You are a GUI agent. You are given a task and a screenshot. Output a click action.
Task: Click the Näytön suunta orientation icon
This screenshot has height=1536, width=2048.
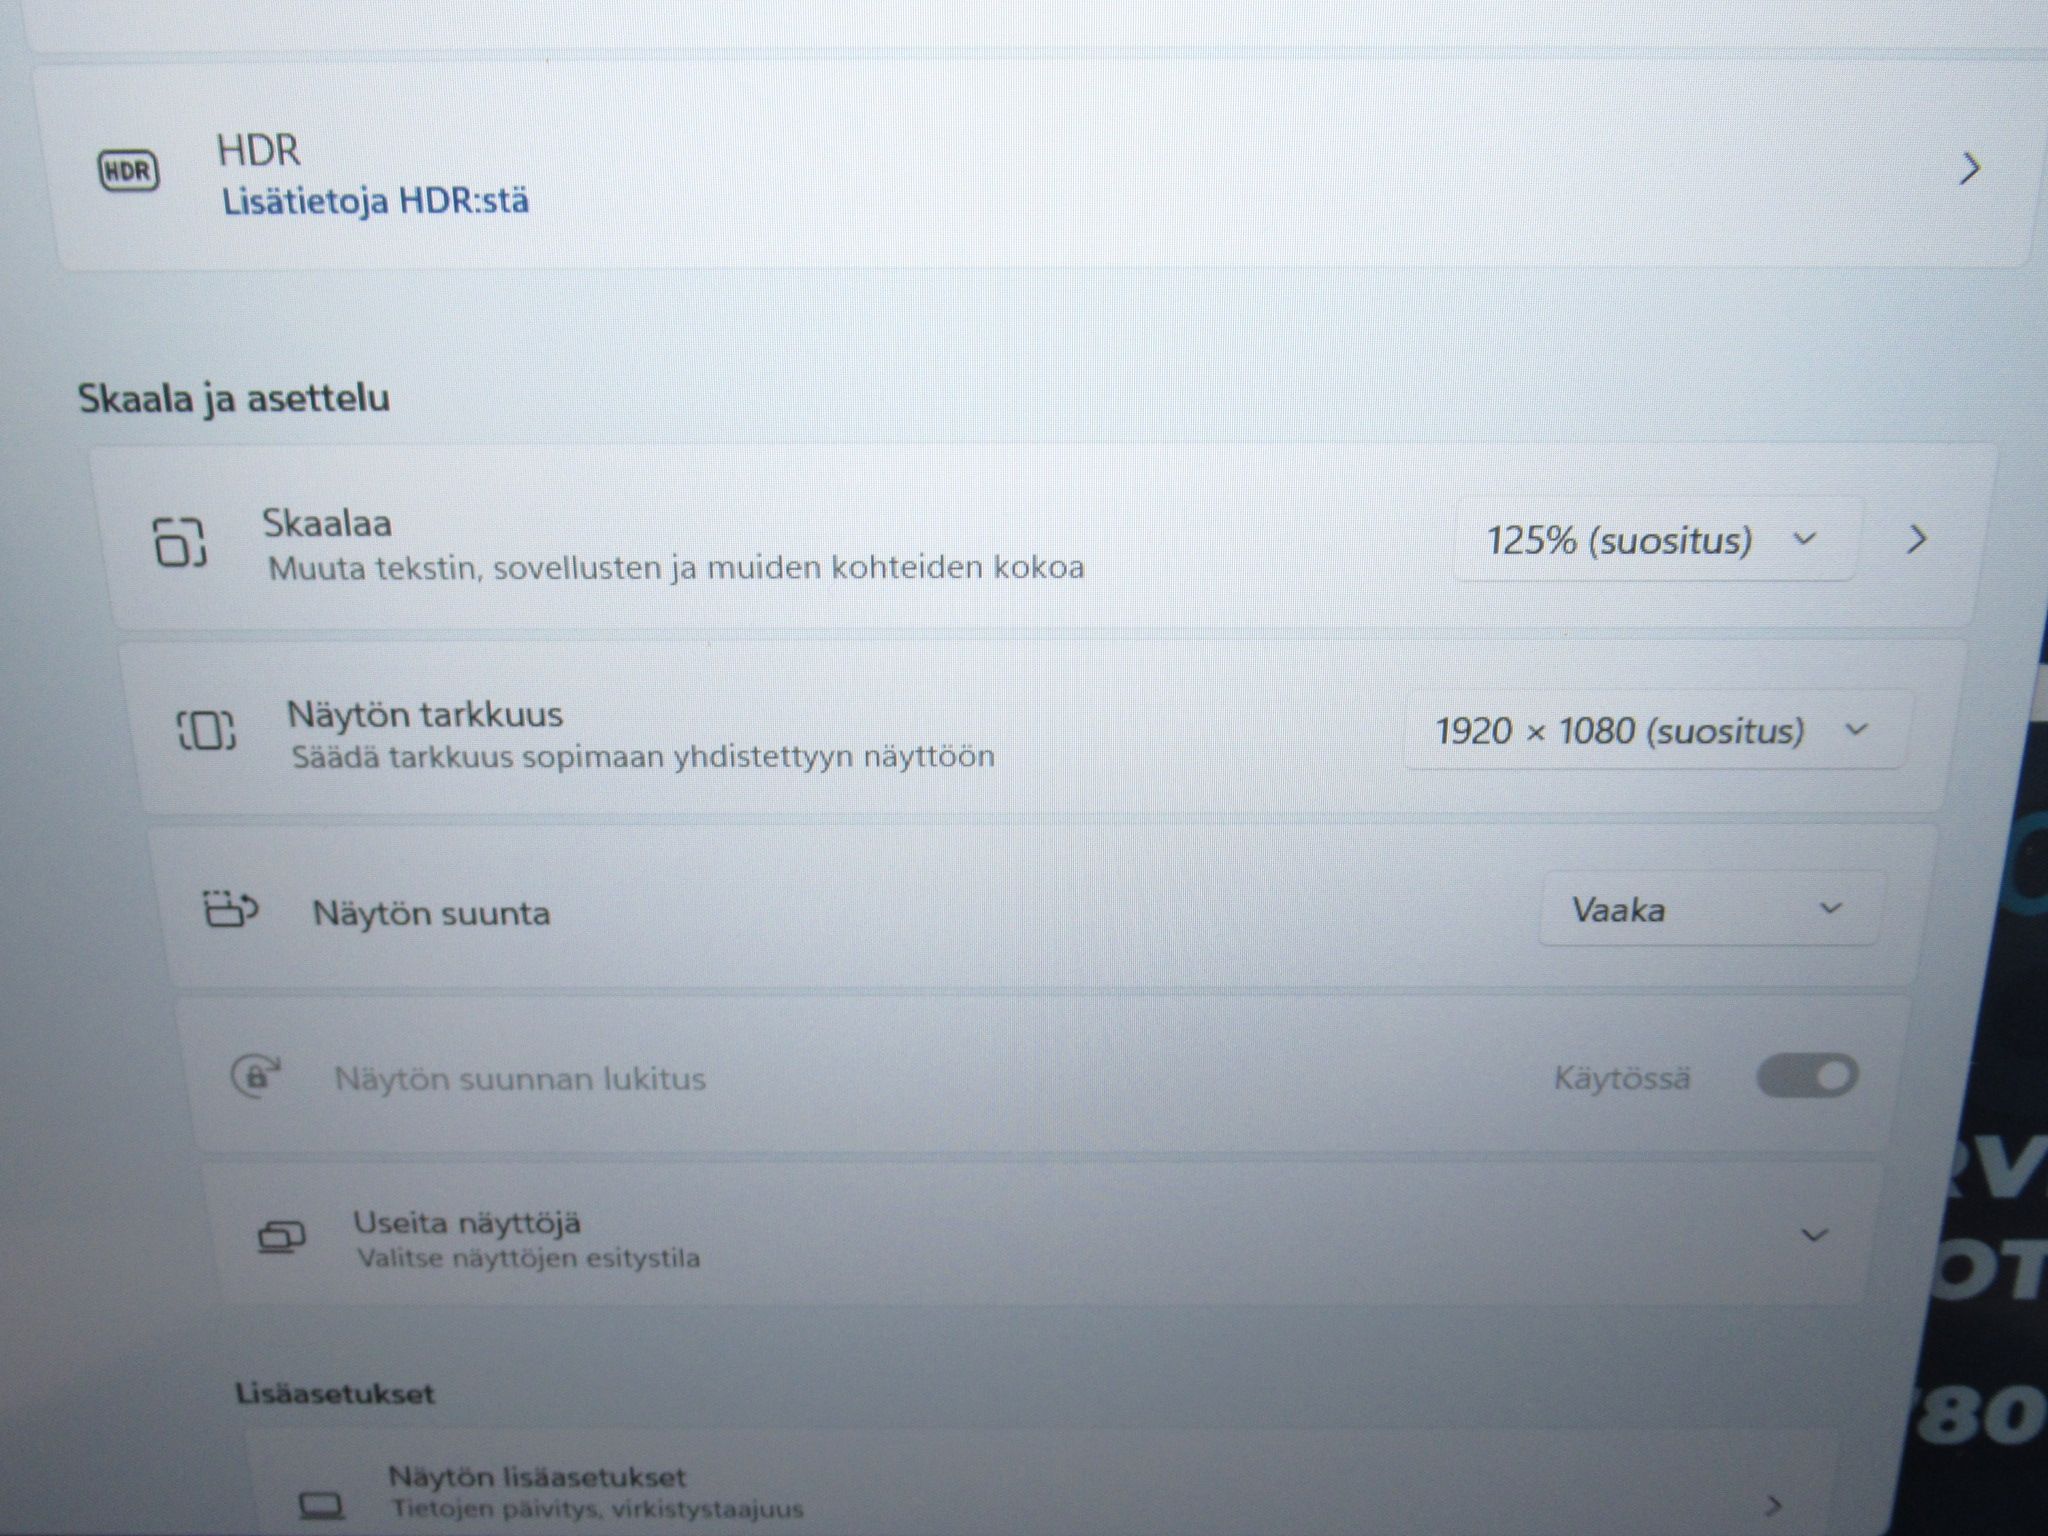click(231, 910)
